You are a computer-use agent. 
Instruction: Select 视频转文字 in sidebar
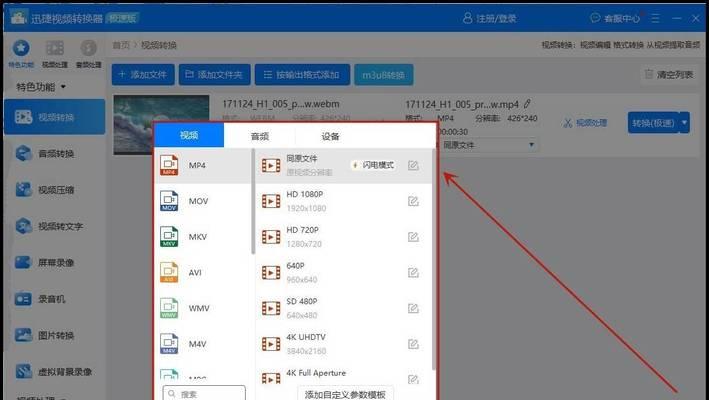pyautogui.click(x=55, y=226)
